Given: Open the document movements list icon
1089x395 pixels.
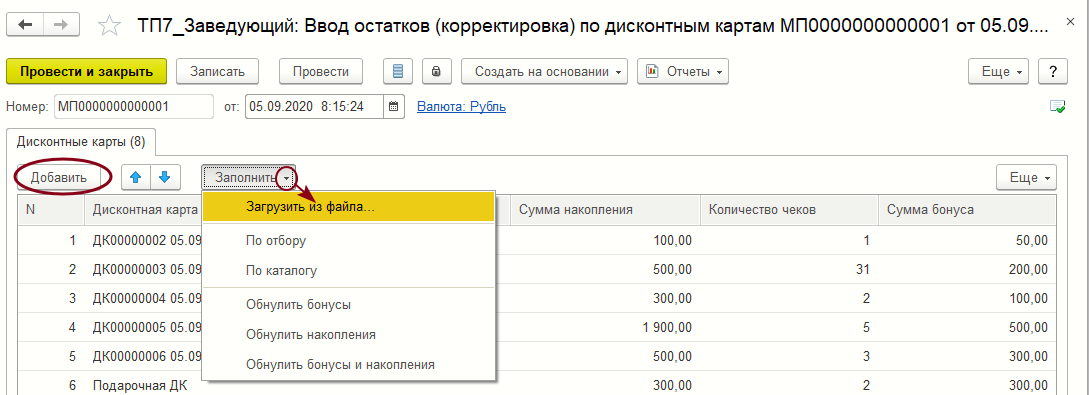Looking at the screenshot, I should [398, 72].
